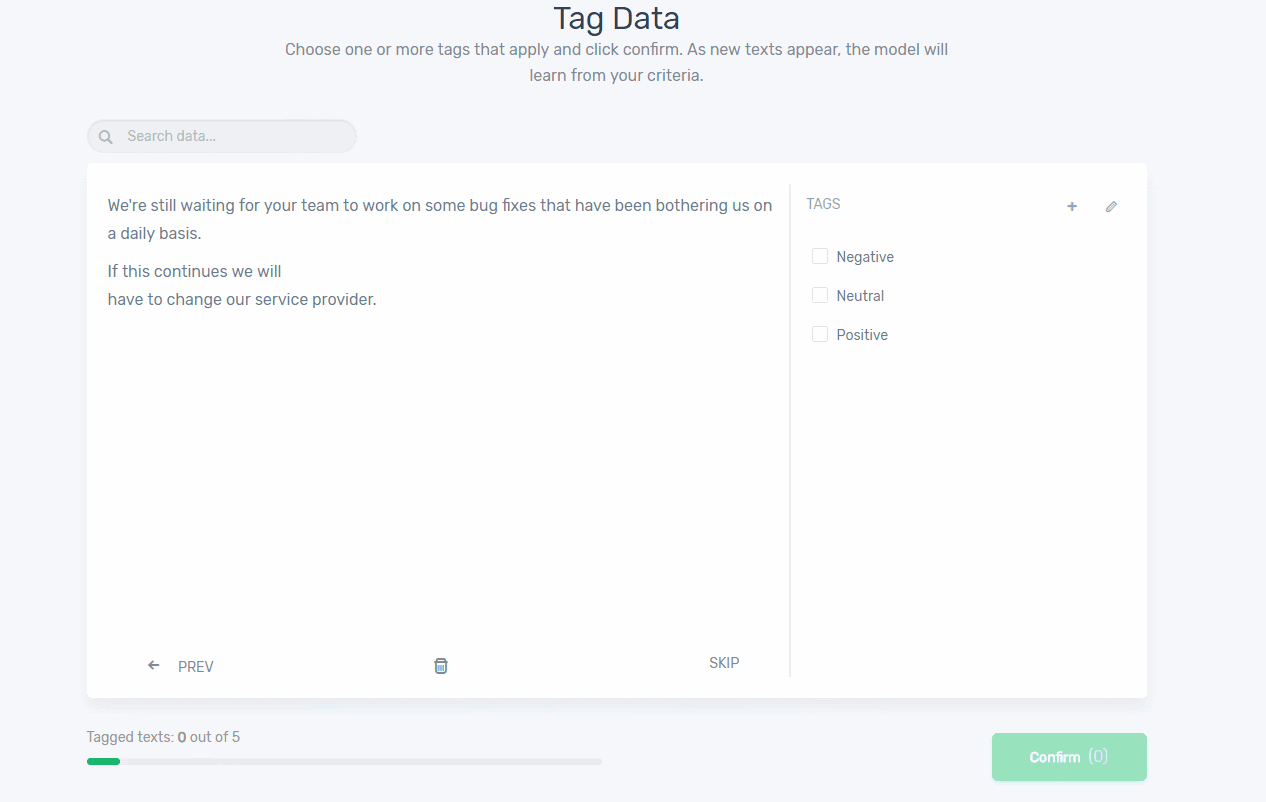Click the left arrow beside PREV
Screen dimensions: 1266x802
[153, 665]
